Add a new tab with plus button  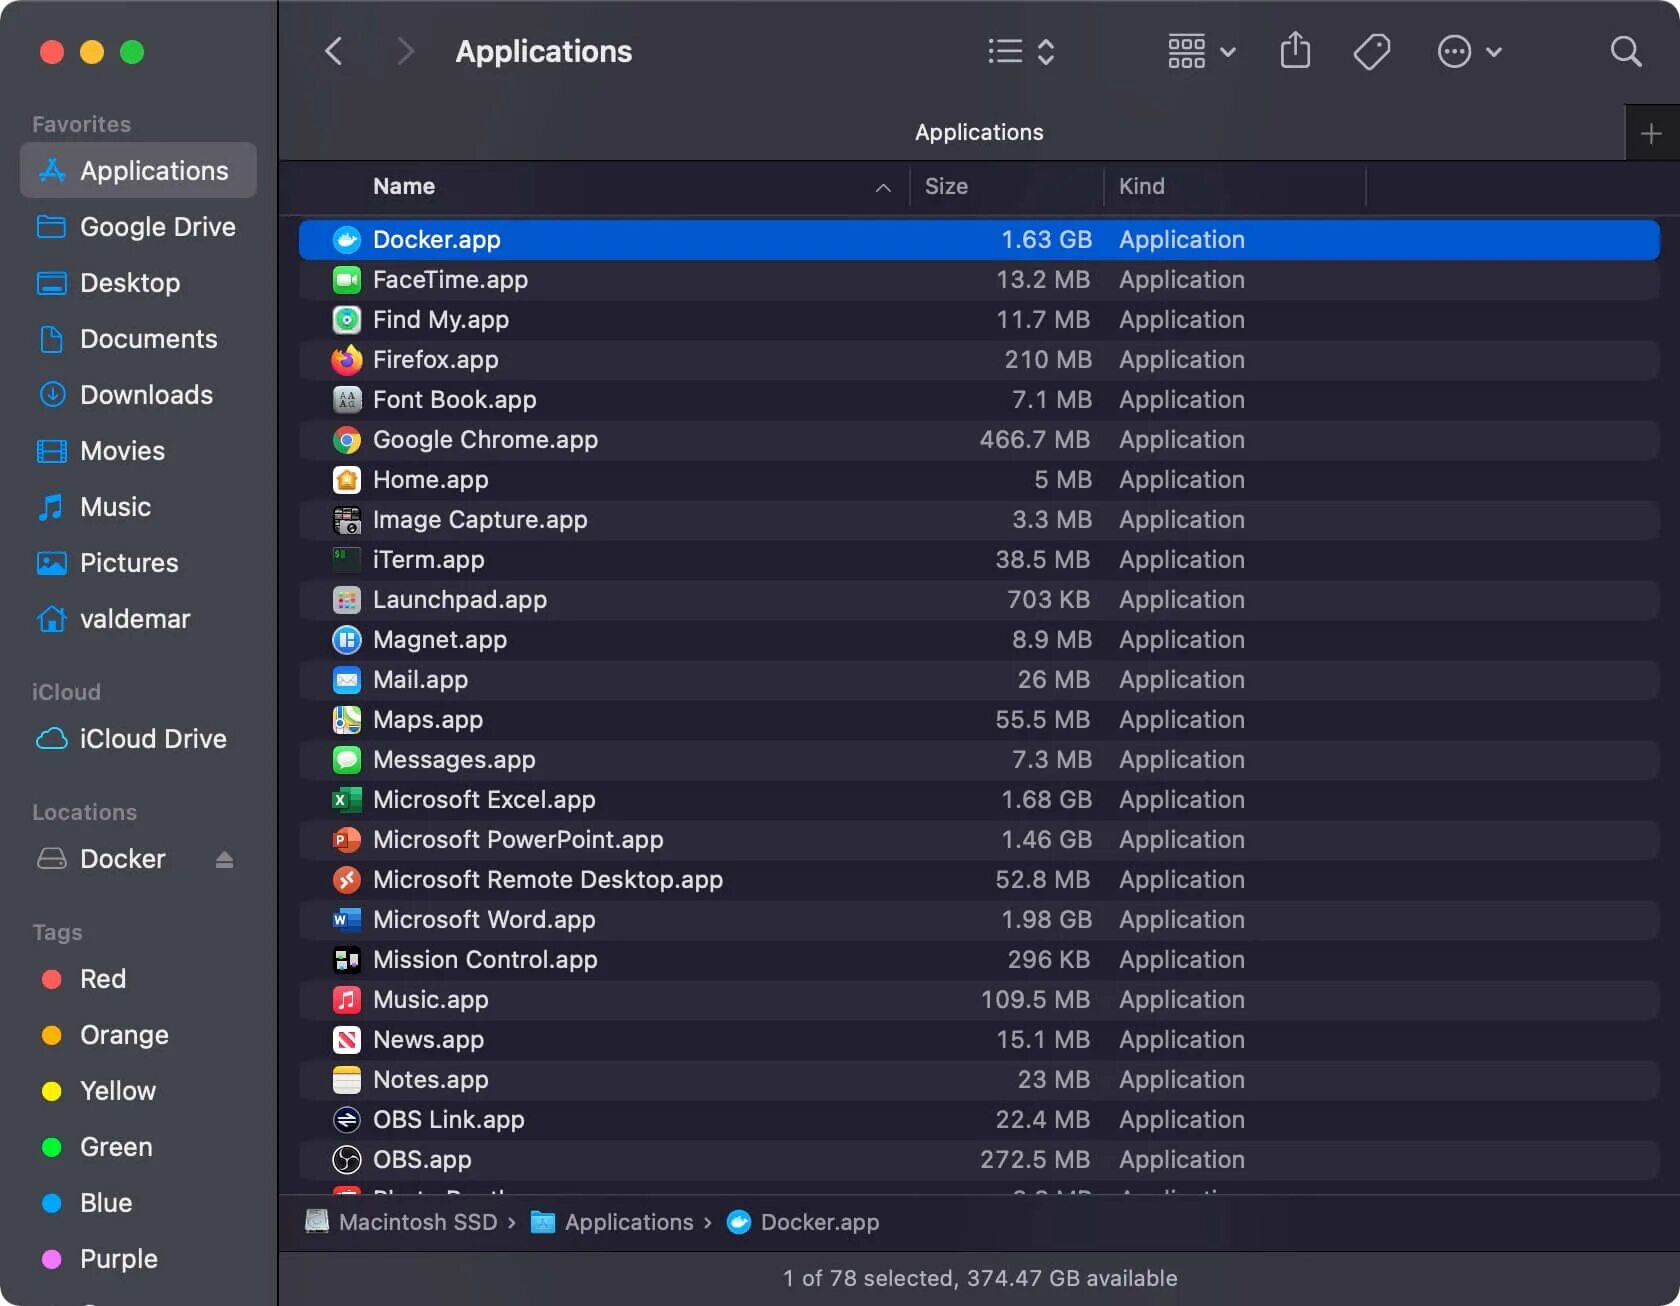pyautogui.click(x=1652, y=133)
